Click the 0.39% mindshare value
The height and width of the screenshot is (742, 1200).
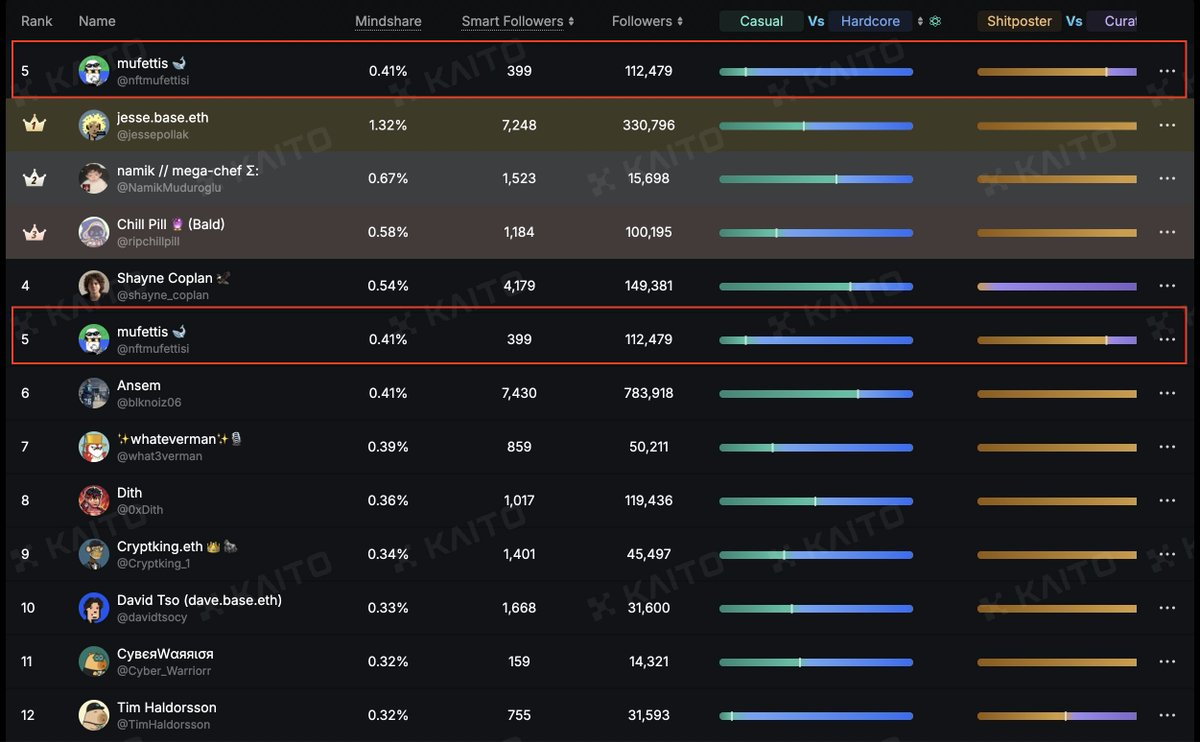click(x=388, y=447)
